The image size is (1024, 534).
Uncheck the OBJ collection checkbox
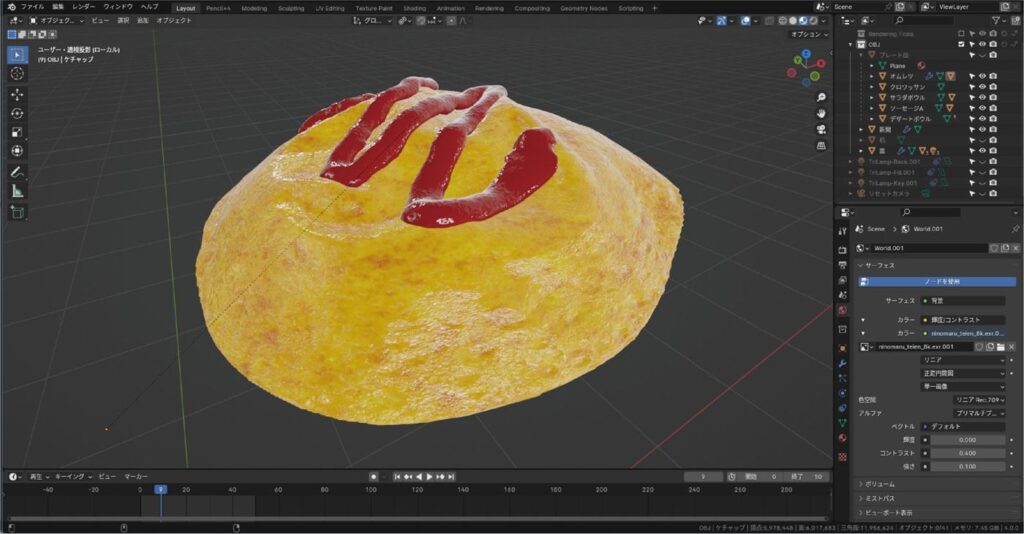click(961, 44)
